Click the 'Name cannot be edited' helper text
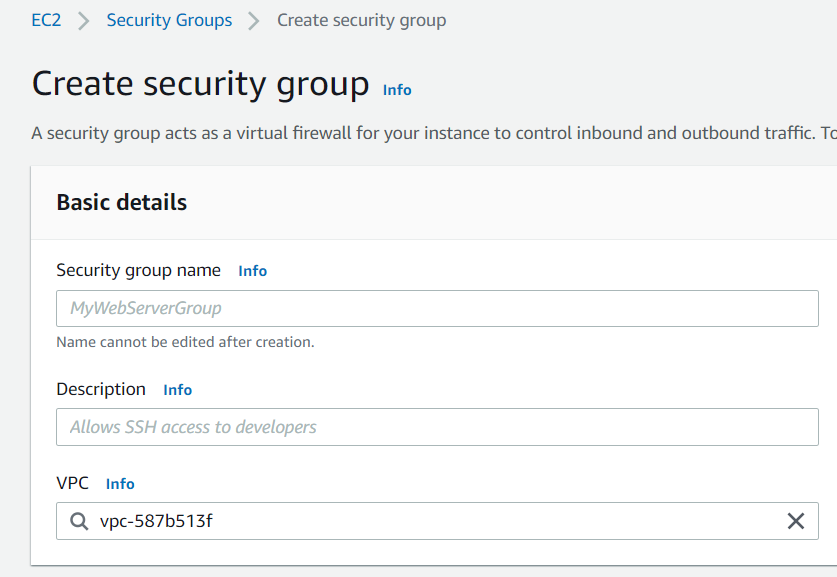 (185, 342)
